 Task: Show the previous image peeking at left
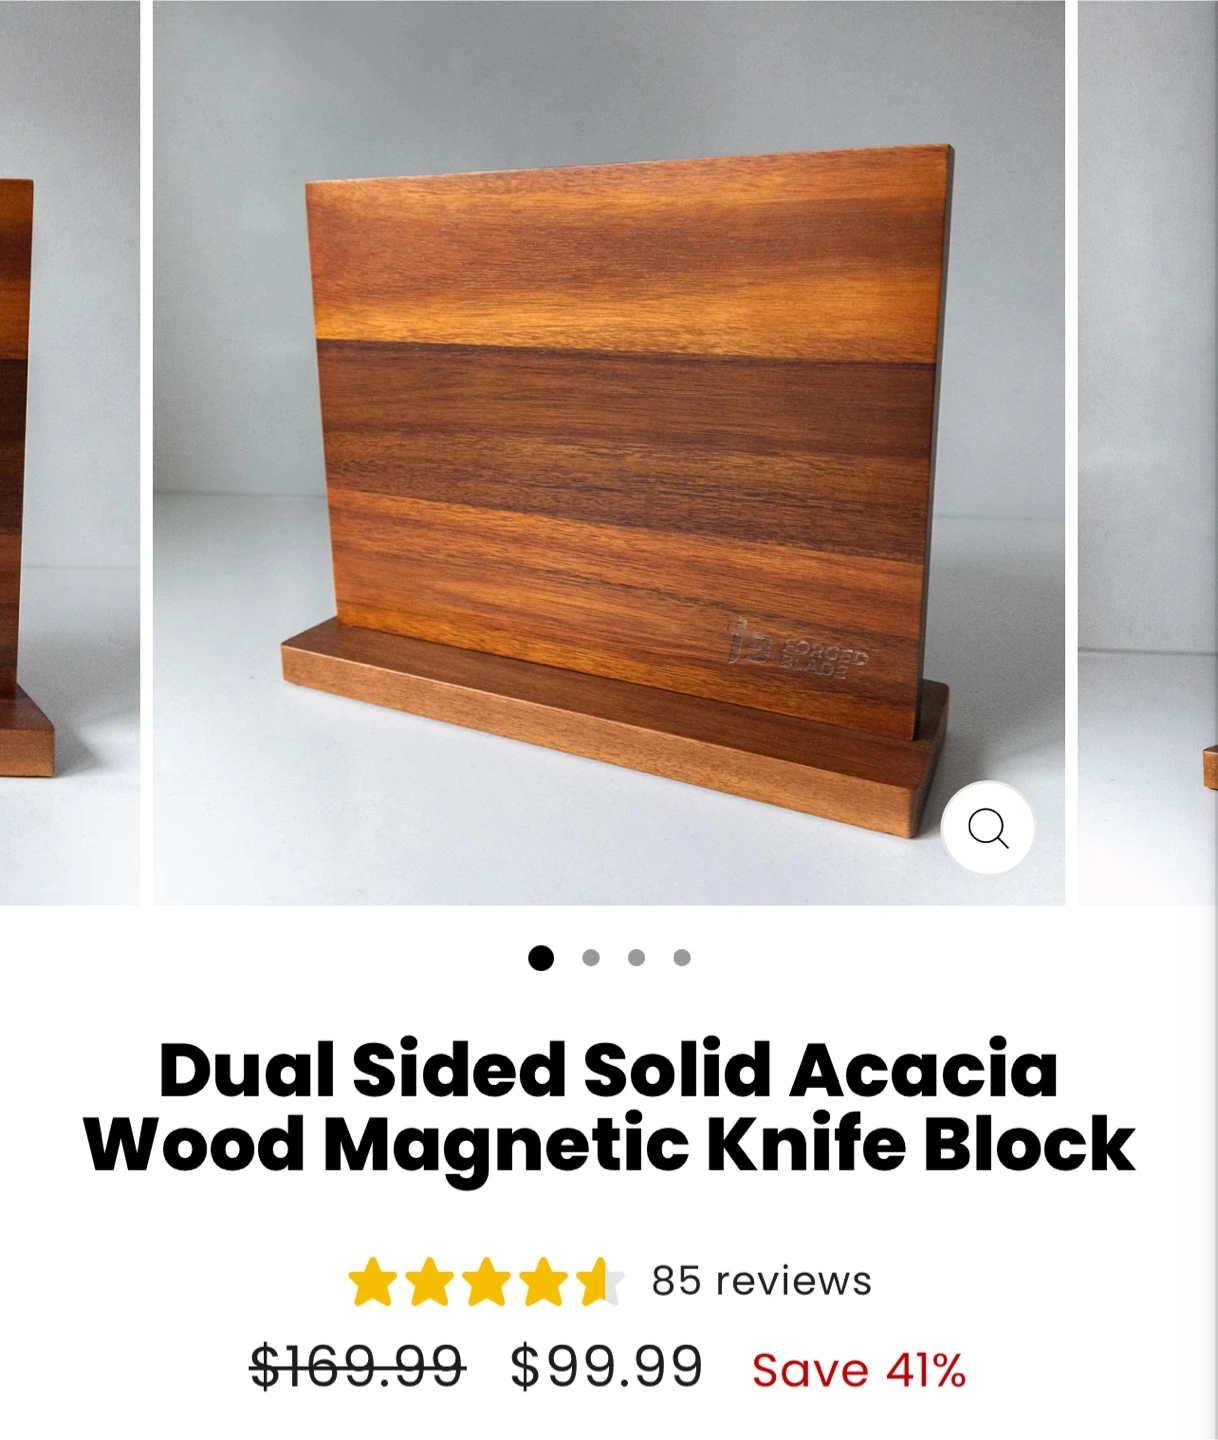[69, 452]
